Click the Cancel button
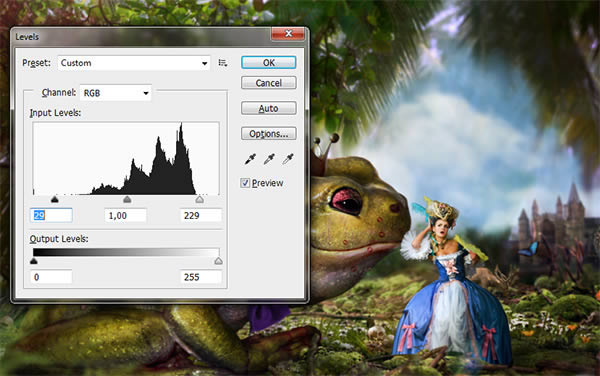600x376 pixels. coord(269,83)
